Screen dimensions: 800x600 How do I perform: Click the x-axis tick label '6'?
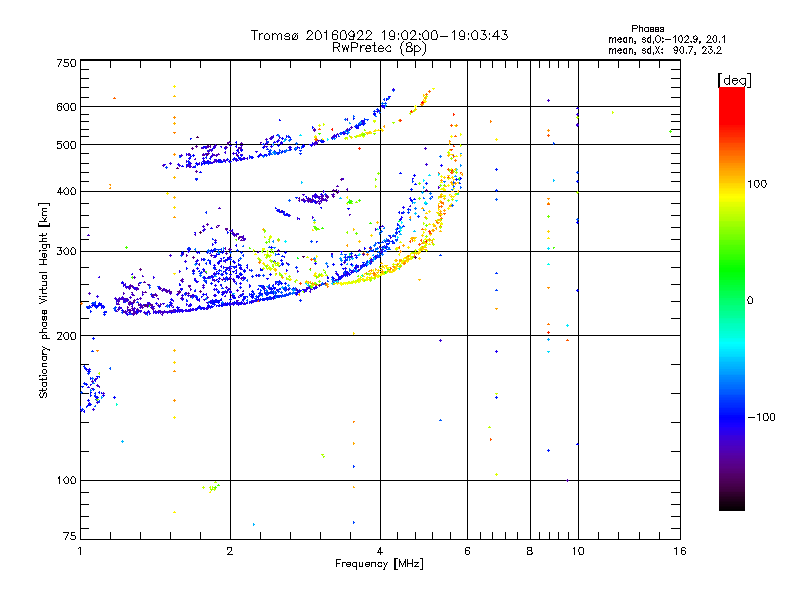pos(467,551)
